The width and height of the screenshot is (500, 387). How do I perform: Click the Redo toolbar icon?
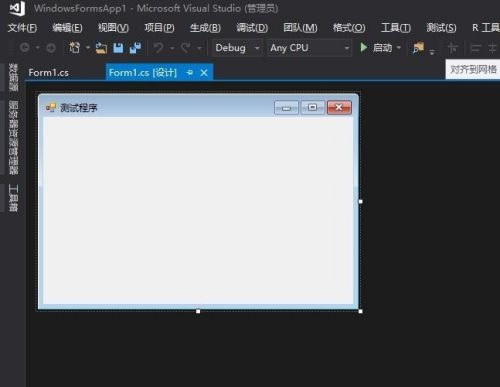[185, 48]
